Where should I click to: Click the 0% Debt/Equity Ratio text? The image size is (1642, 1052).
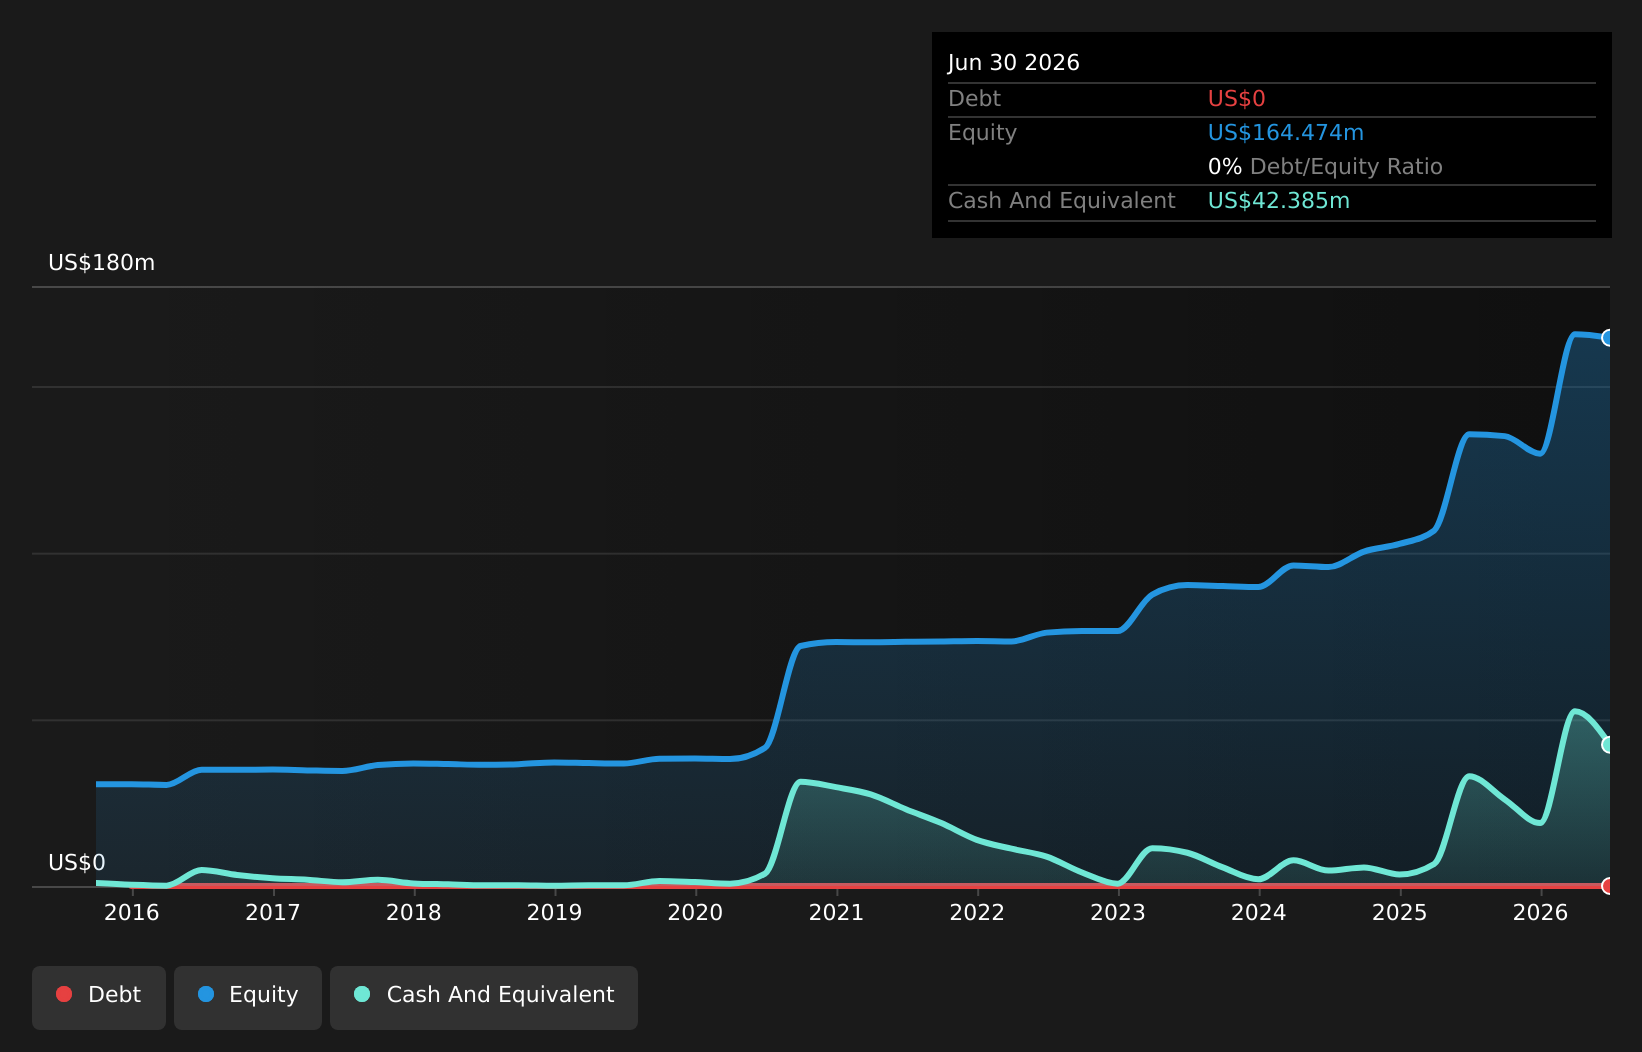pos(1325,167)
